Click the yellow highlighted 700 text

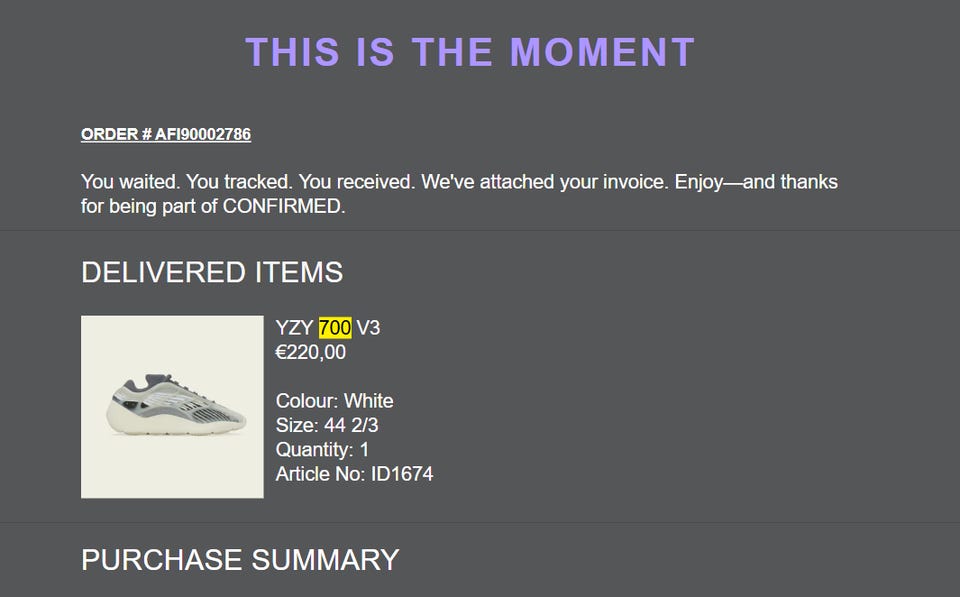pos(335,328)
